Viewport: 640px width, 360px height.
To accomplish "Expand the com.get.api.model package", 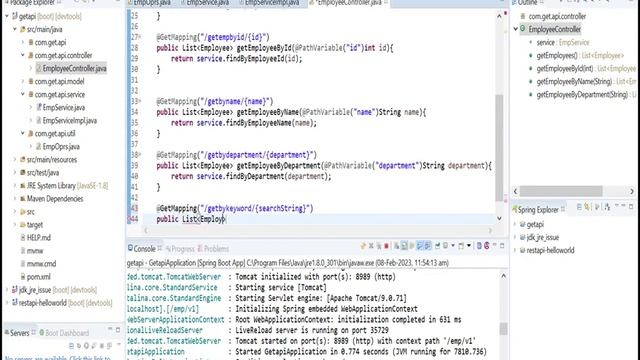I will tap(23, 82).
